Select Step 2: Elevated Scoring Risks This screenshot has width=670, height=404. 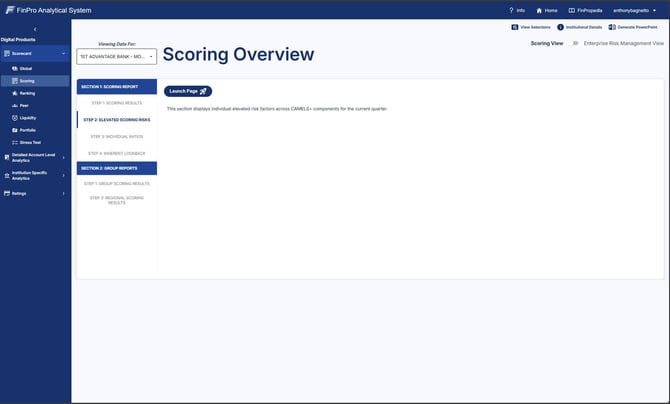pyautogui.click(x=117, y=120)
